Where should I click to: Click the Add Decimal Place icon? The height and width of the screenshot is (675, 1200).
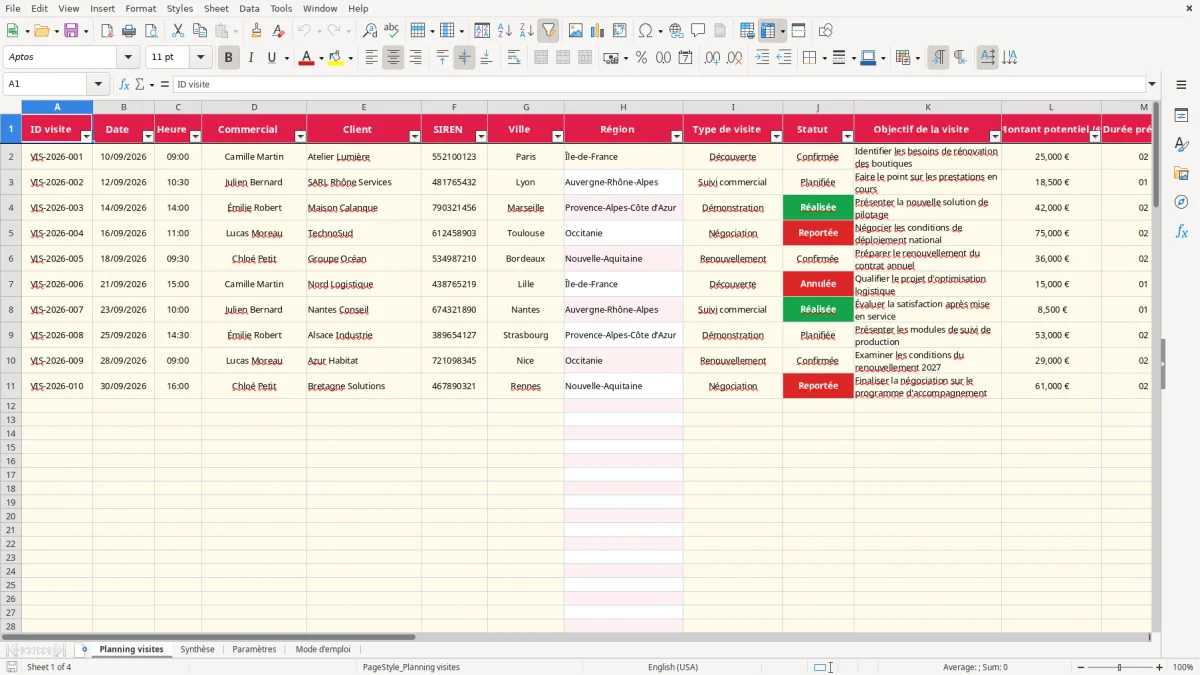pyautogui.click(x=713, y=58)
